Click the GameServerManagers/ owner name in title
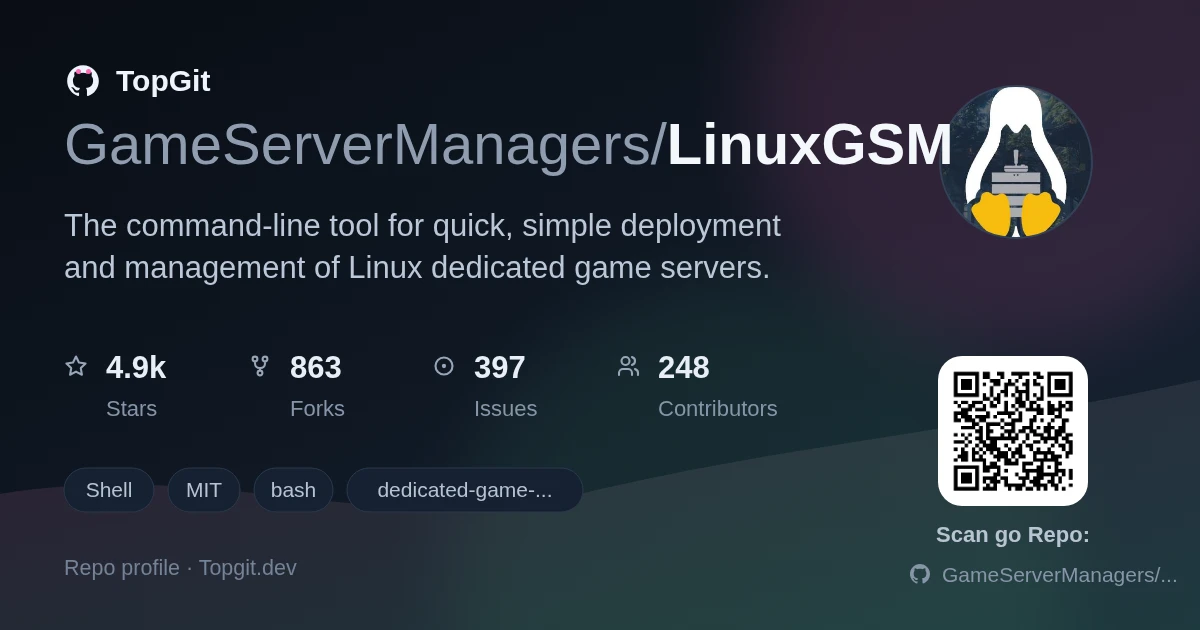 pos(365,145)
